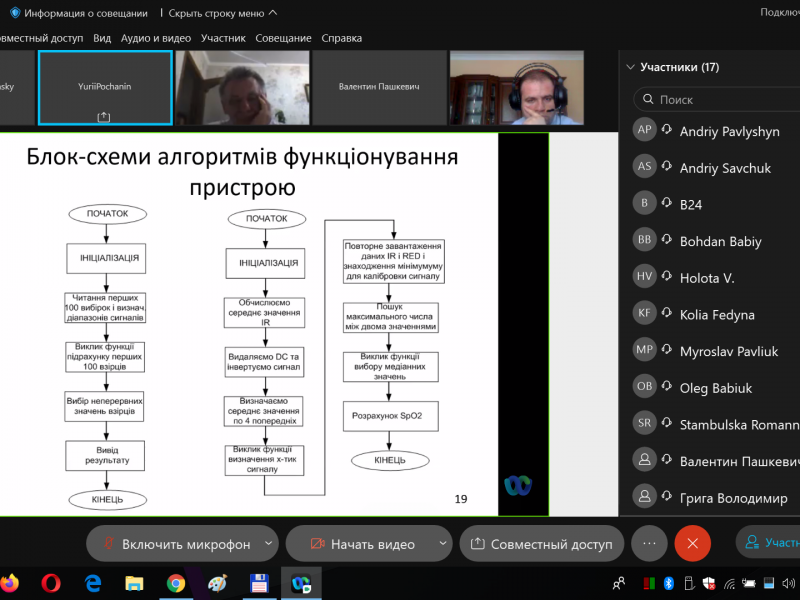Open the Аудио и видео menu
800x600 pixels.
tap(155, 38)
